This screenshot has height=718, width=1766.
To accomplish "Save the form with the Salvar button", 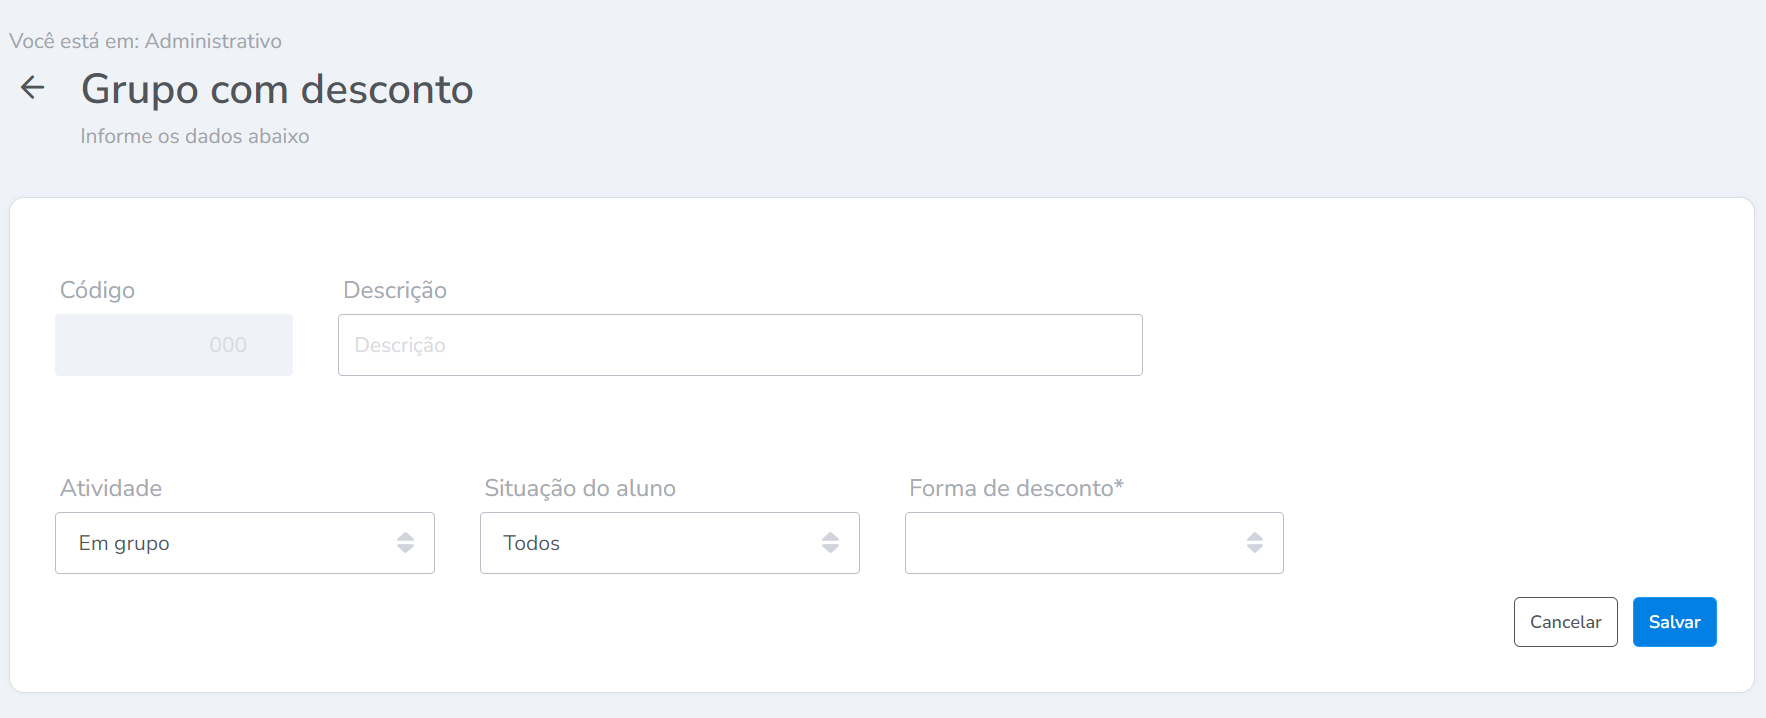I will 1674,622.
